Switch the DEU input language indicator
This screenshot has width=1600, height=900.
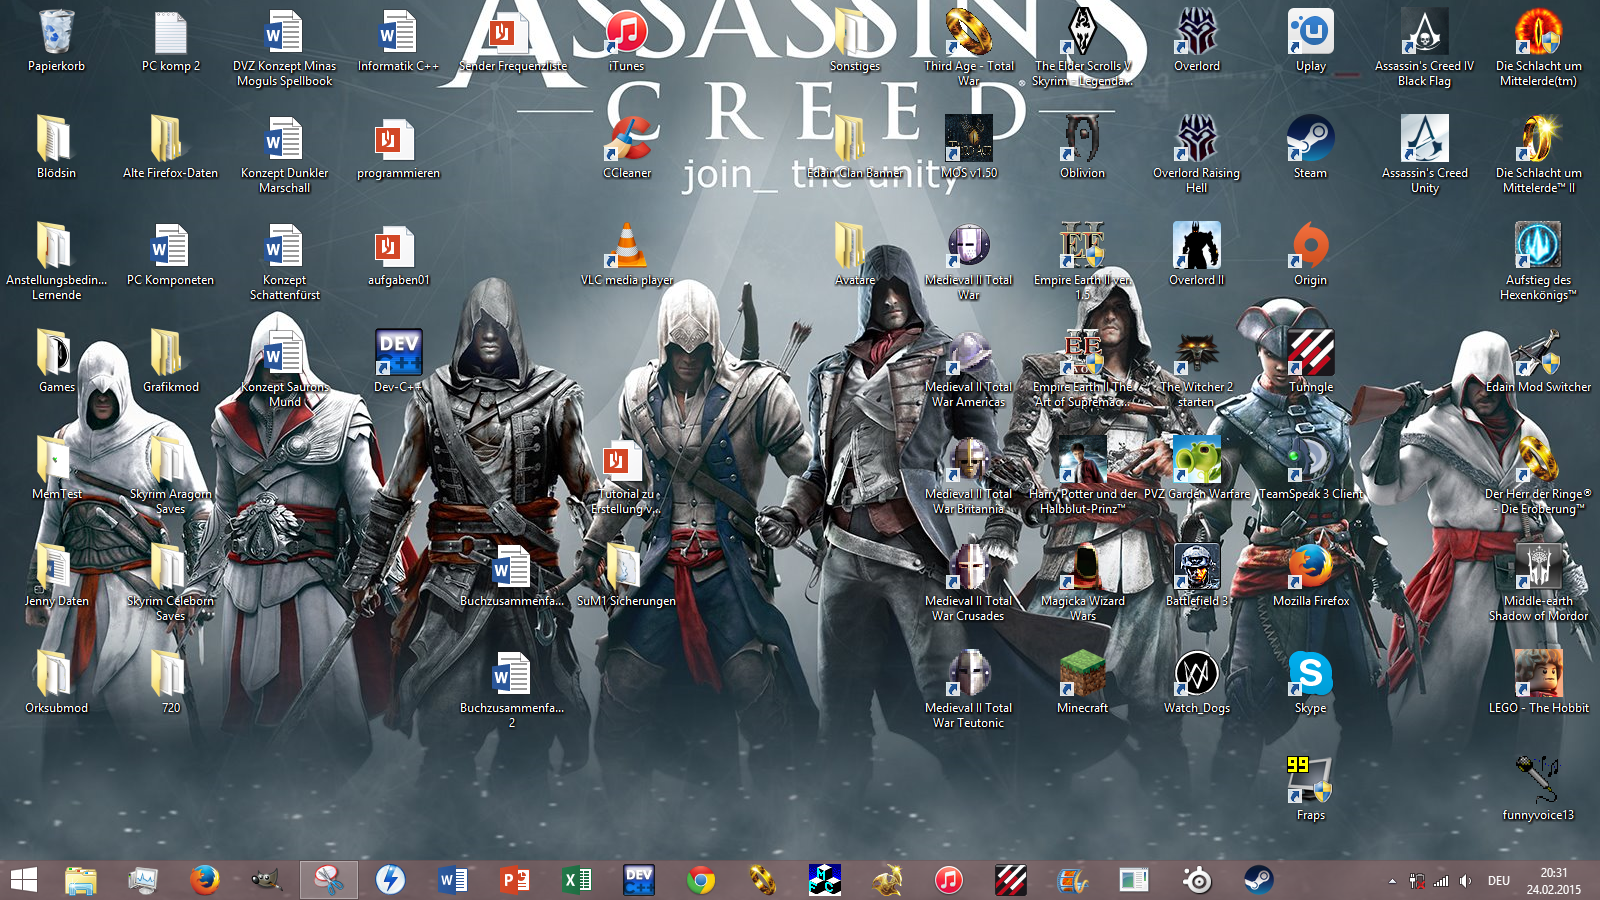[1498, 881]
